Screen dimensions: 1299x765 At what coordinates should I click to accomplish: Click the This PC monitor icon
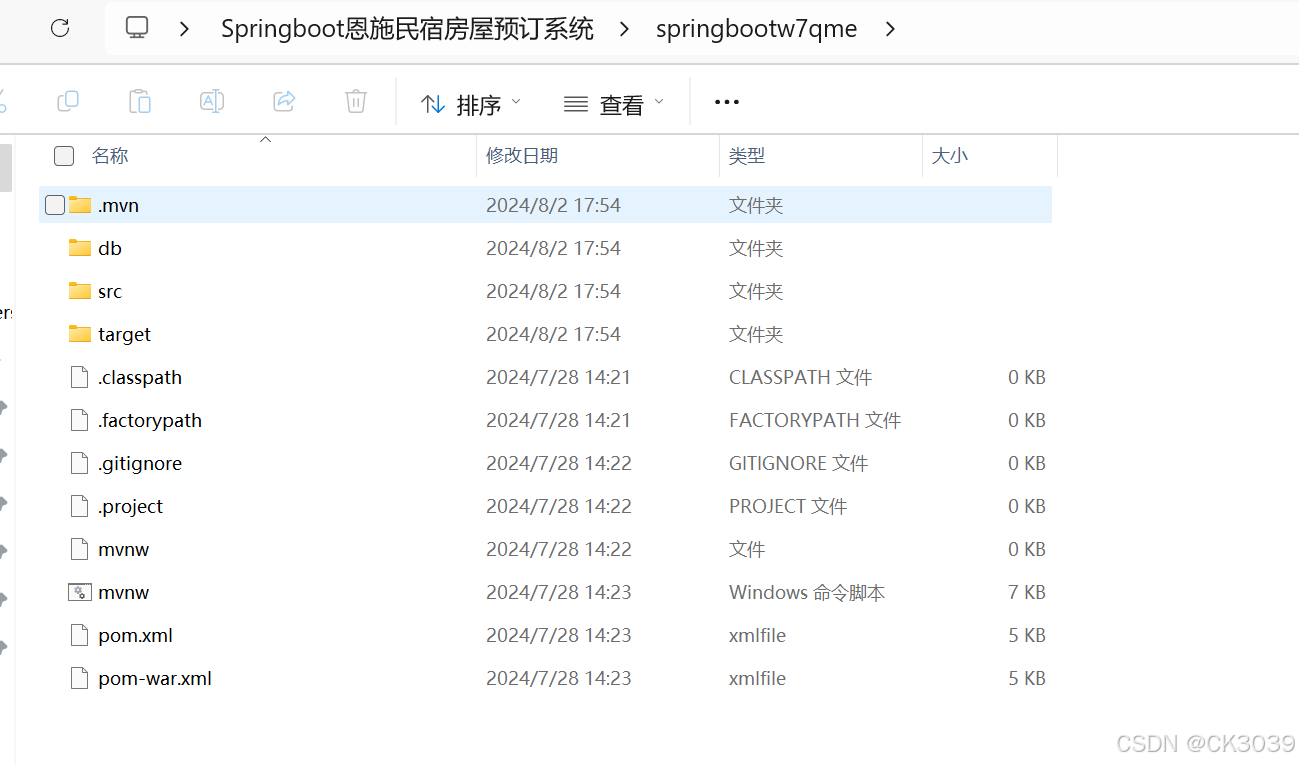pos(138,28)
